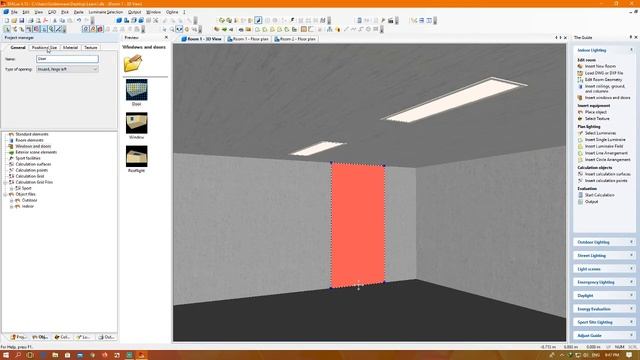
Task: Open the Output menu
Action: pos(134,12)
